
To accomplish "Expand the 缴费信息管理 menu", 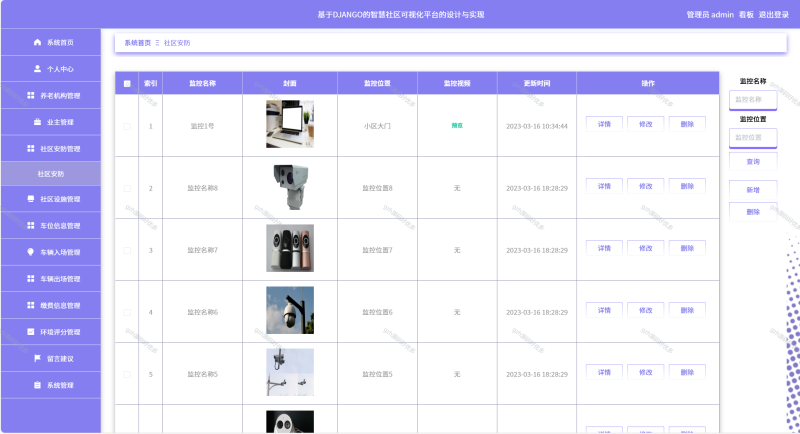I will (x=51, y=305).
